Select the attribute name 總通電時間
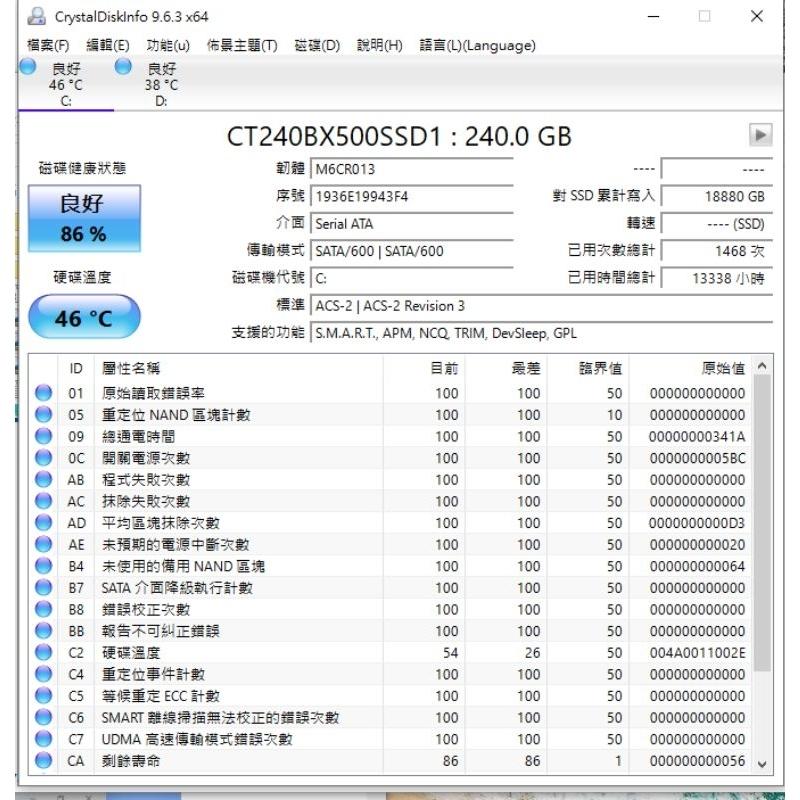 (138, 437)
